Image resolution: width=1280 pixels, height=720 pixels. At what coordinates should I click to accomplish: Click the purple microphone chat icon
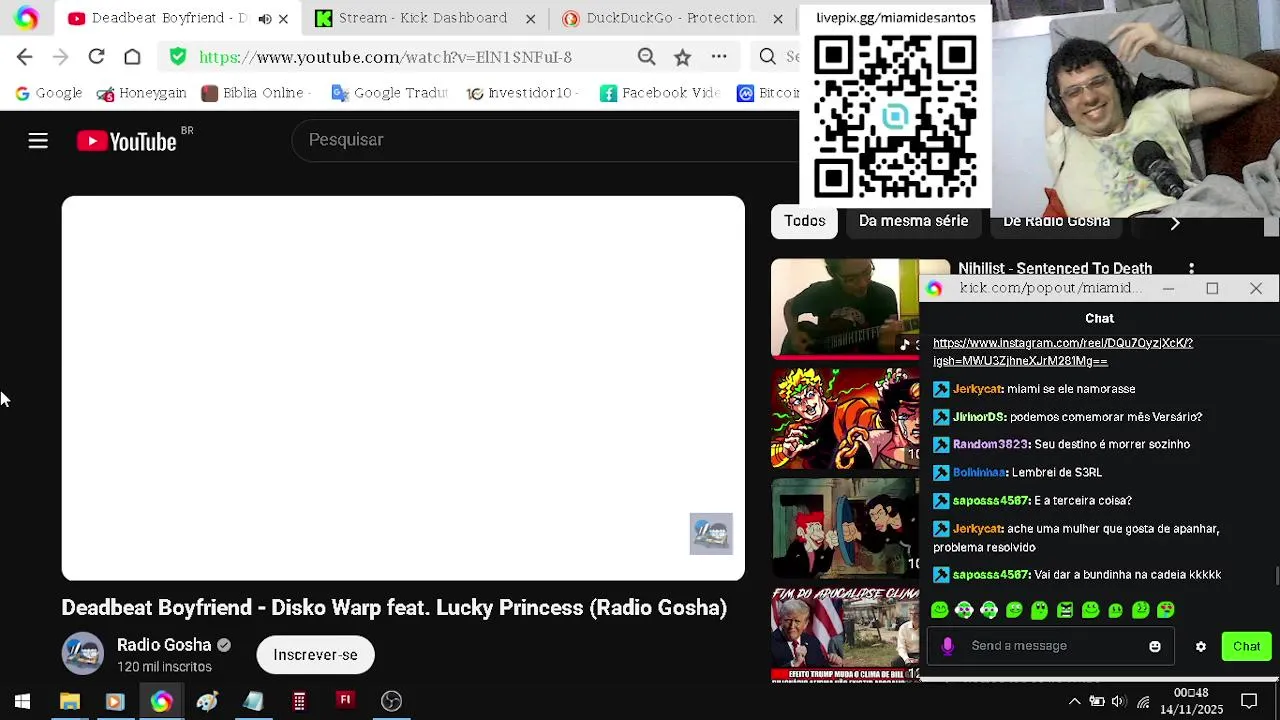[947, 646]
